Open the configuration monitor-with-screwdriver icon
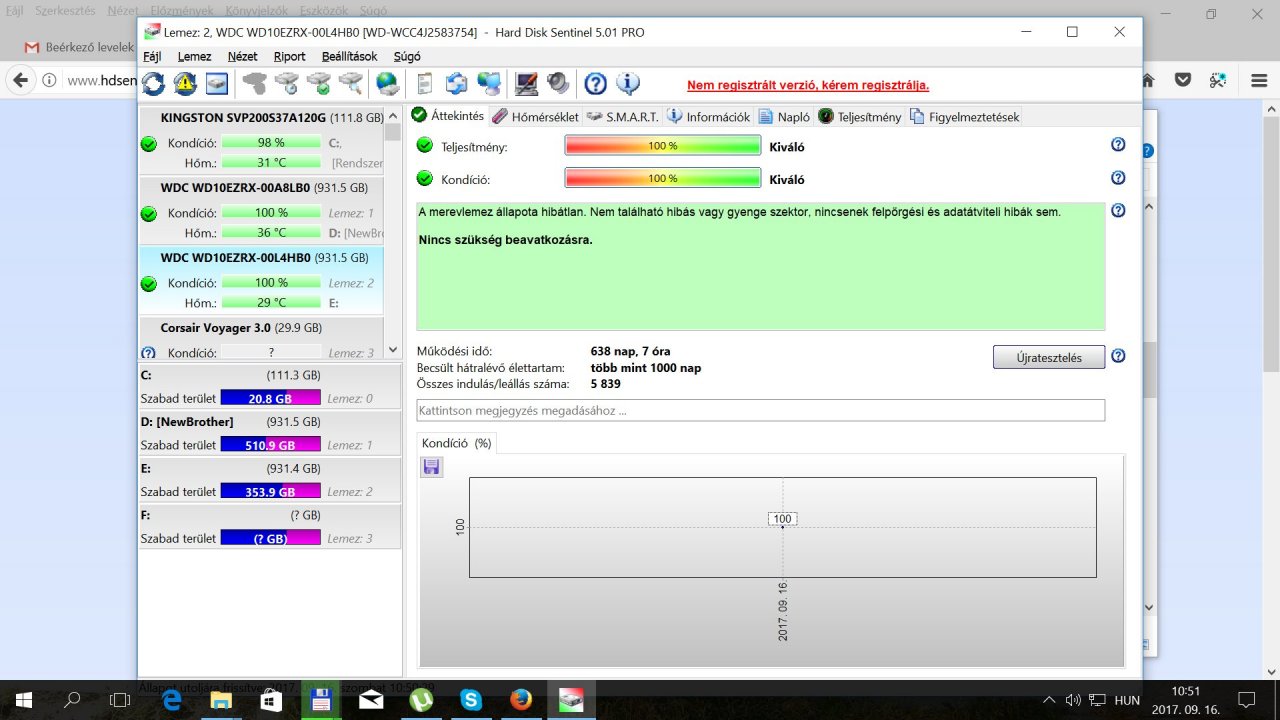The height and width of the screenshot is (720, 1280). click(526, 83)
